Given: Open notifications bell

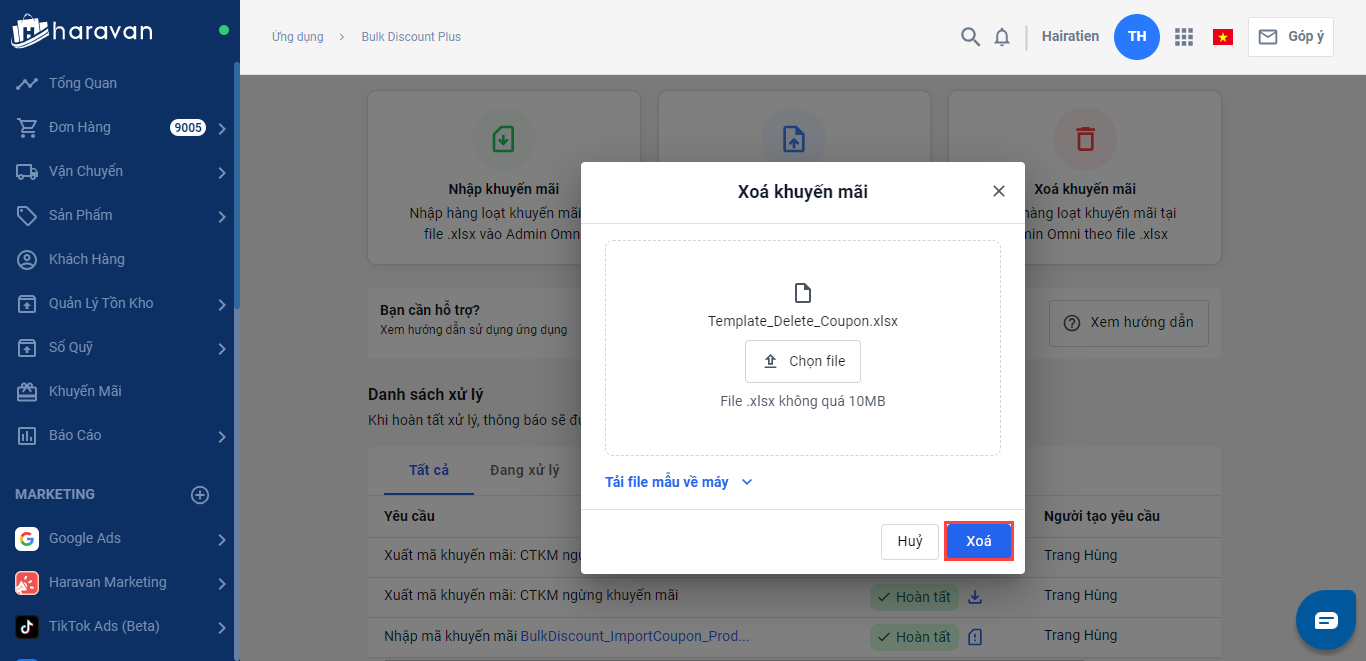Looking at the screenshot, I should pyautogui.click(x=1002, y=37).
